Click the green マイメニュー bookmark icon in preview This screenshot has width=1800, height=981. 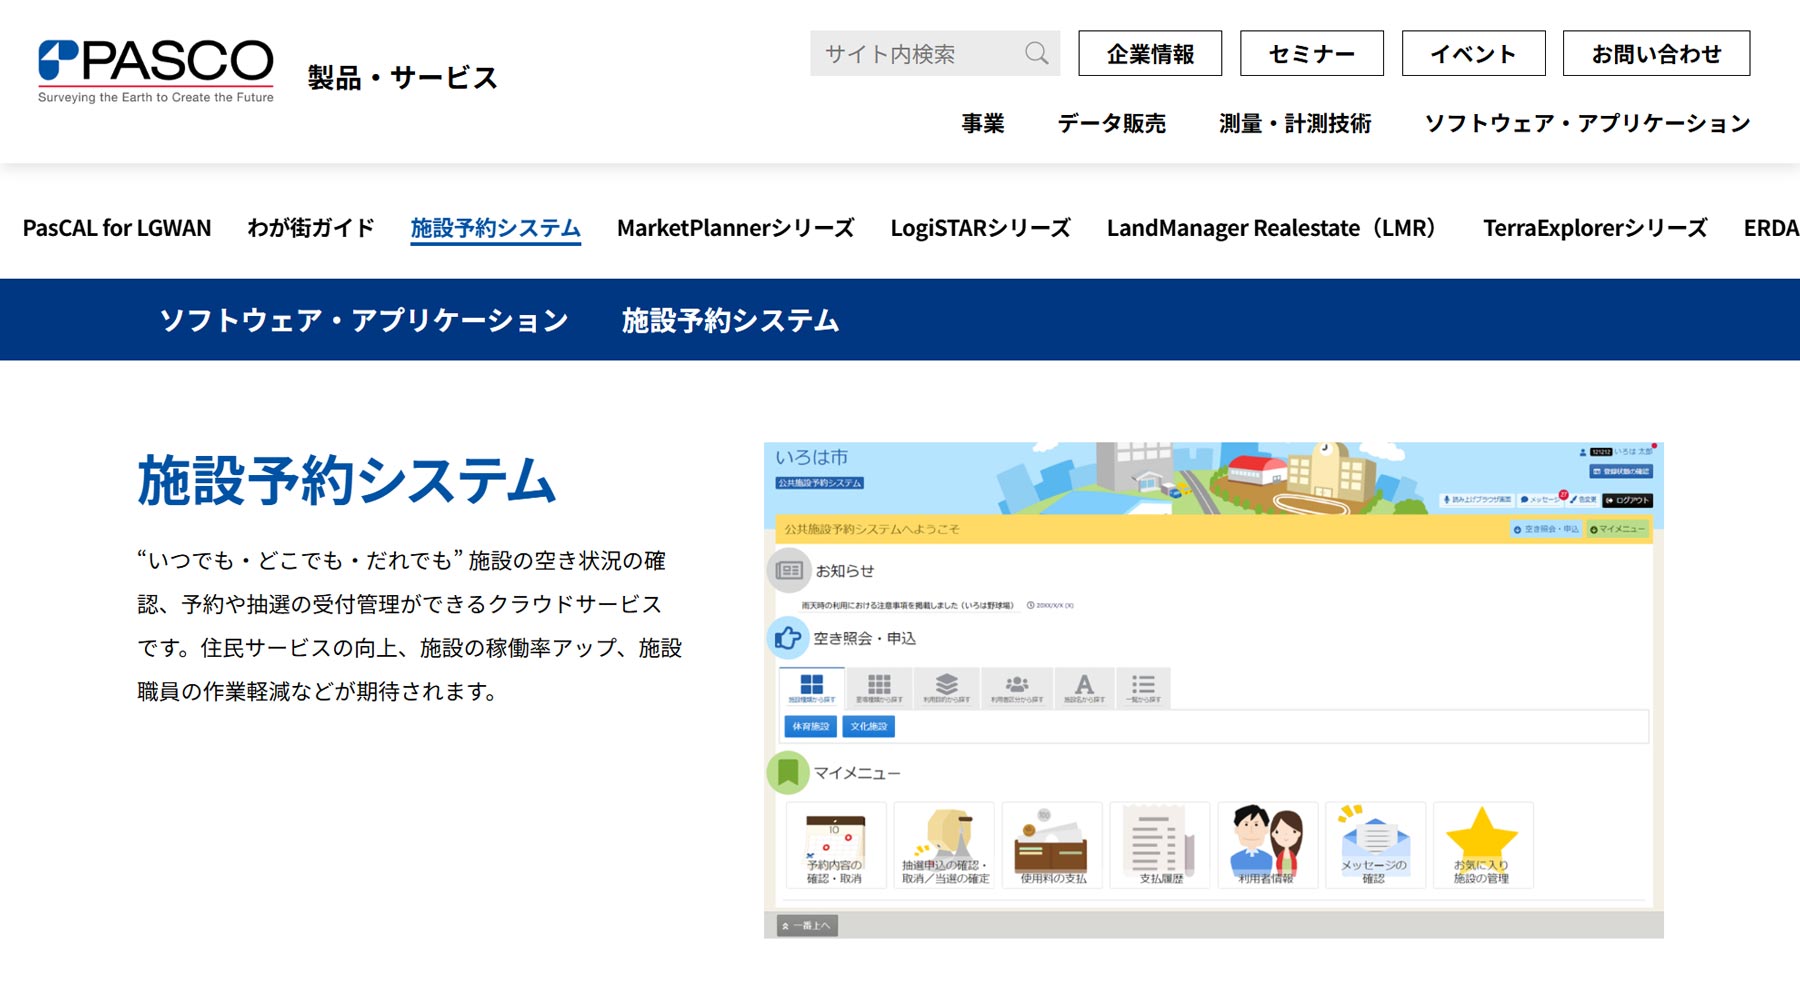click(788, 773)
